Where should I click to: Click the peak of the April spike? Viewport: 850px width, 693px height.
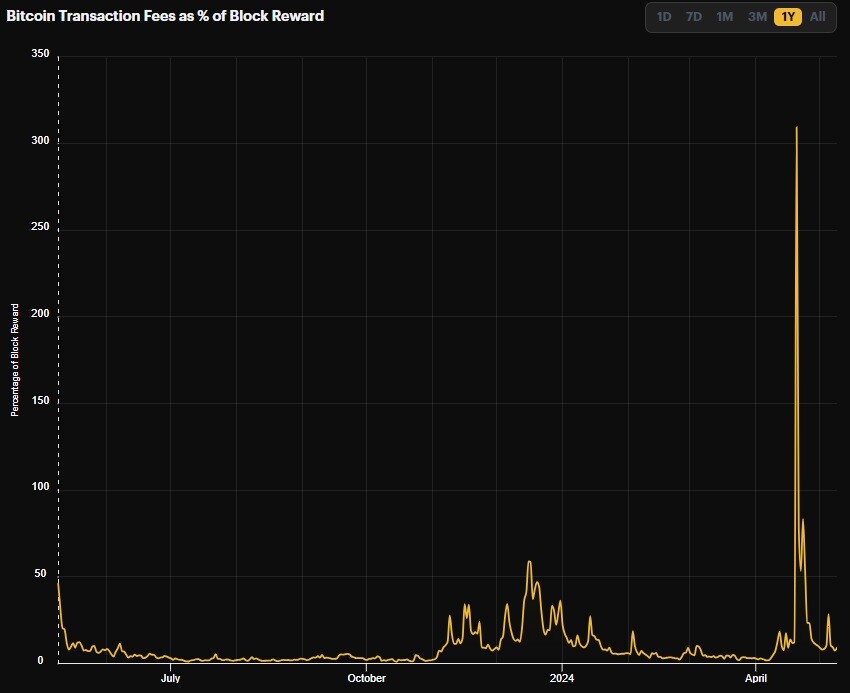[796, 127]
